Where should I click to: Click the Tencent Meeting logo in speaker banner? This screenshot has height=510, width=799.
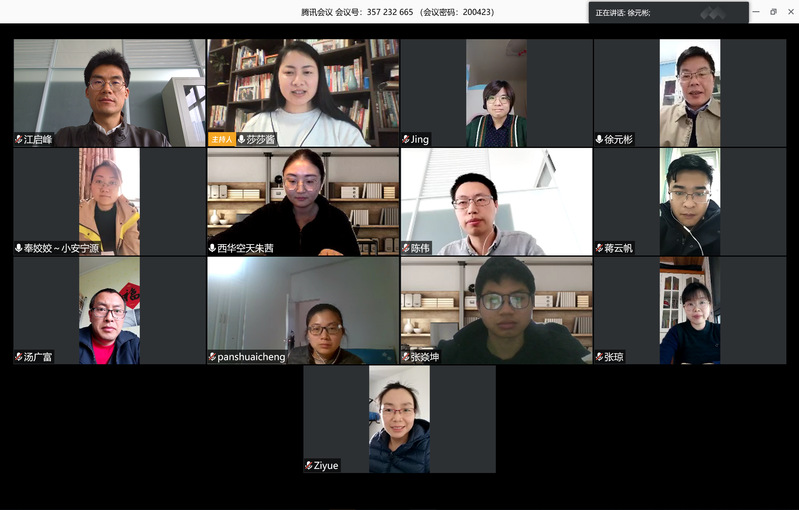click(713, 13)
